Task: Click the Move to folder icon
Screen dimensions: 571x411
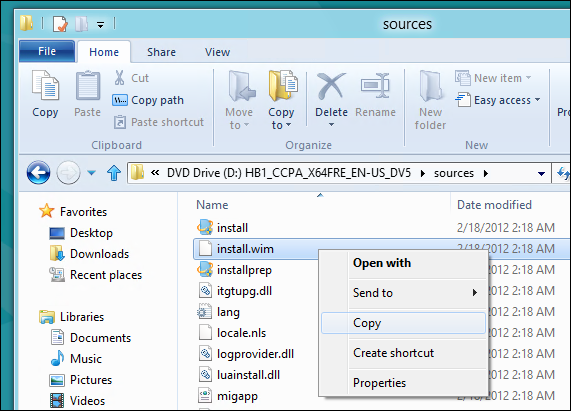Action: click(x=242, y=86)
